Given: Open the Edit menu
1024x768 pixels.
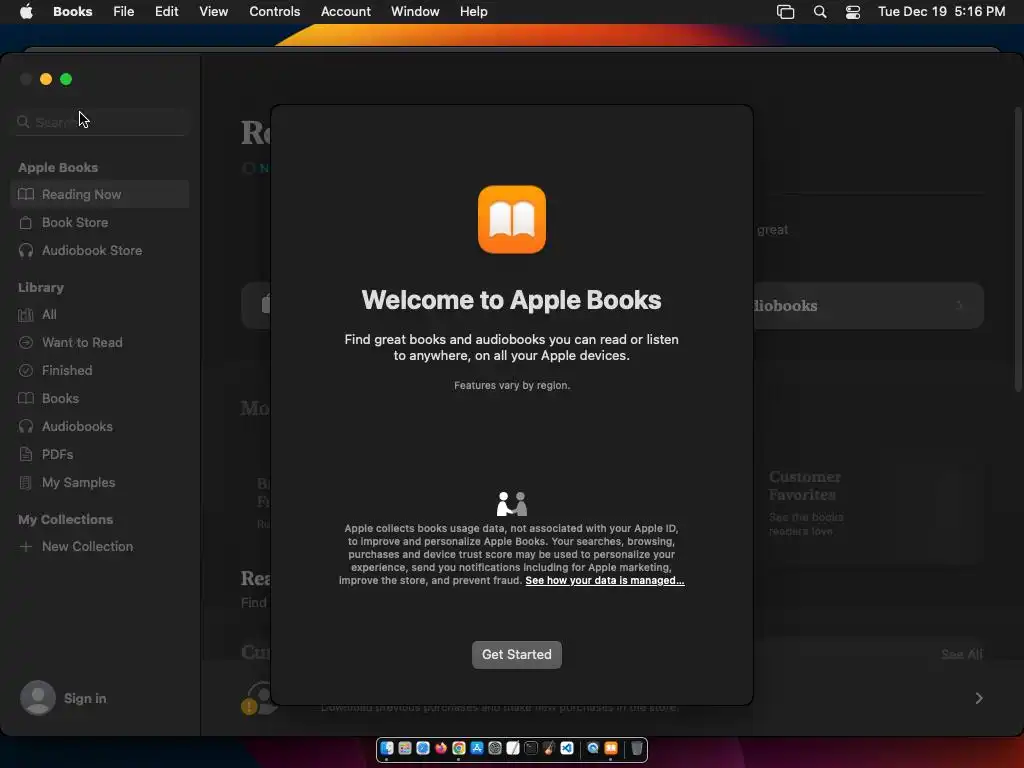Looking at the screenshot, I should click(167, 11).
